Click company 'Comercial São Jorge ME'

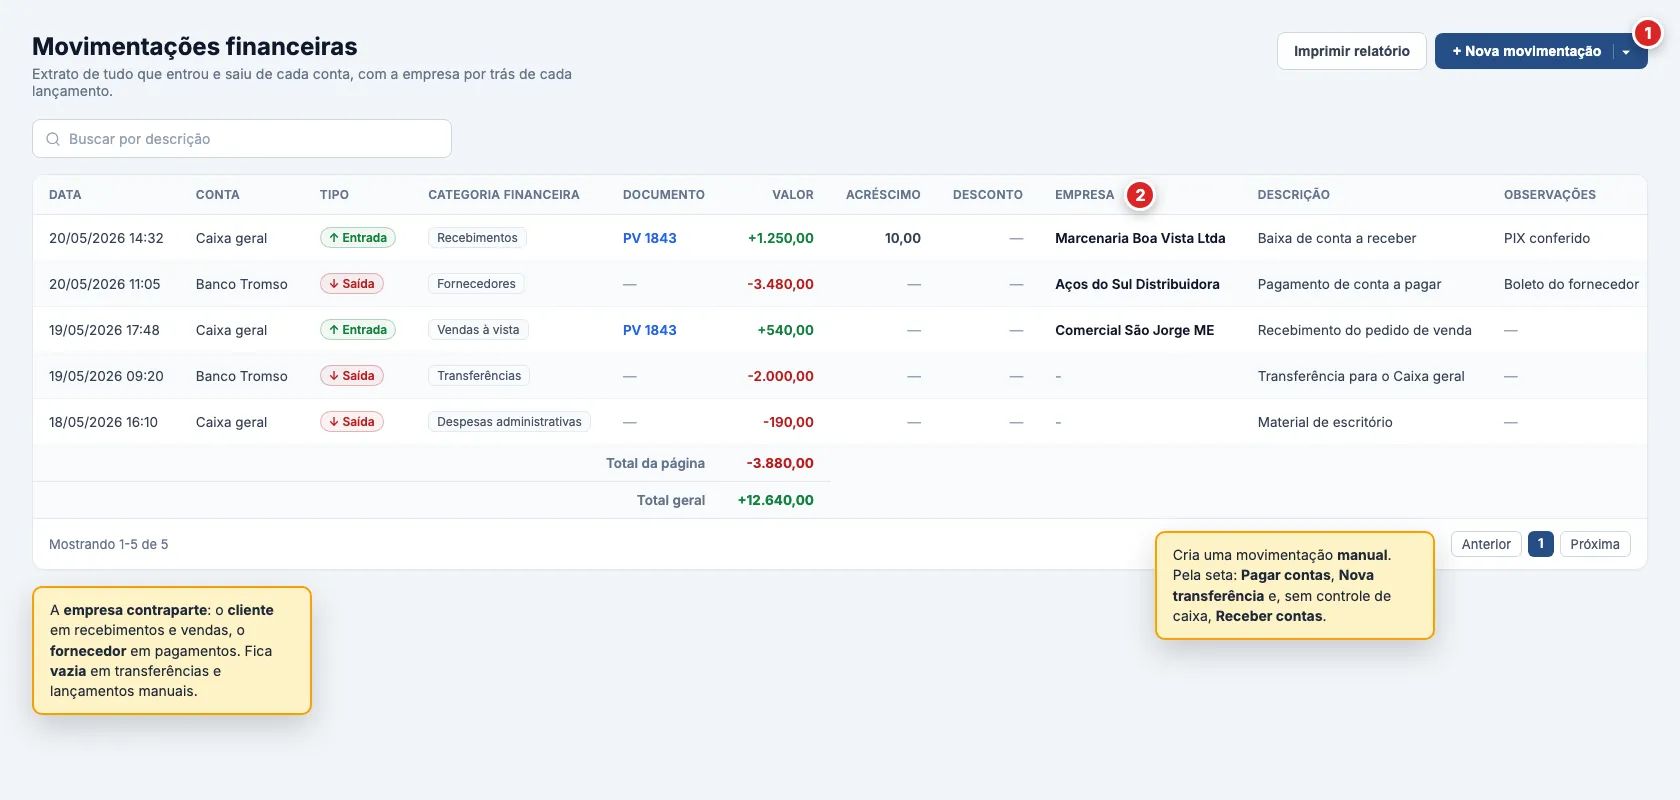point(1135,330)
